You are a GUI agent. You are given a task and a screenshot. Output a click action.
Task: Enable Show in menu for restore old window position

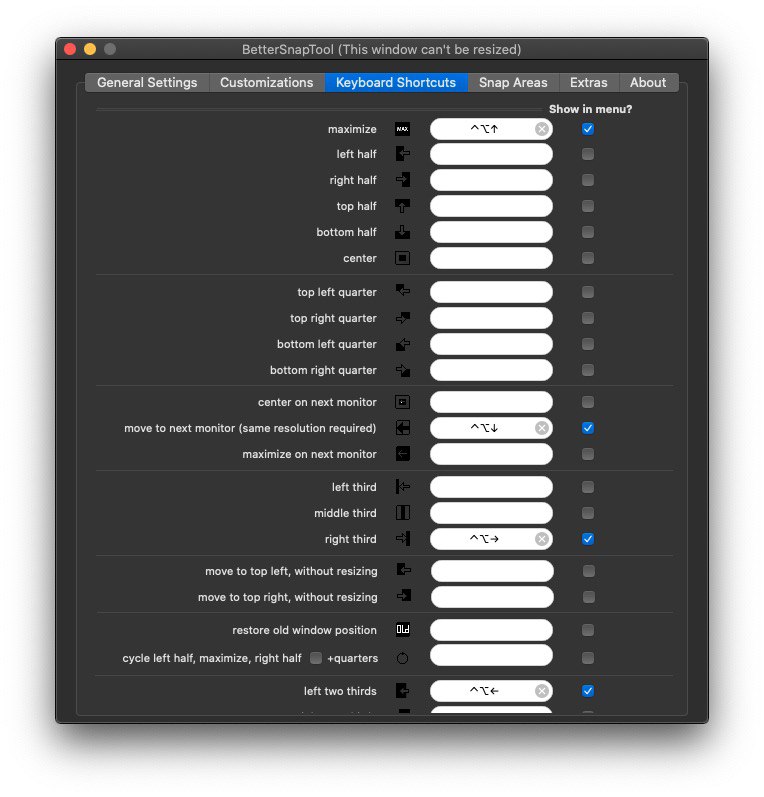coord(588,630)
